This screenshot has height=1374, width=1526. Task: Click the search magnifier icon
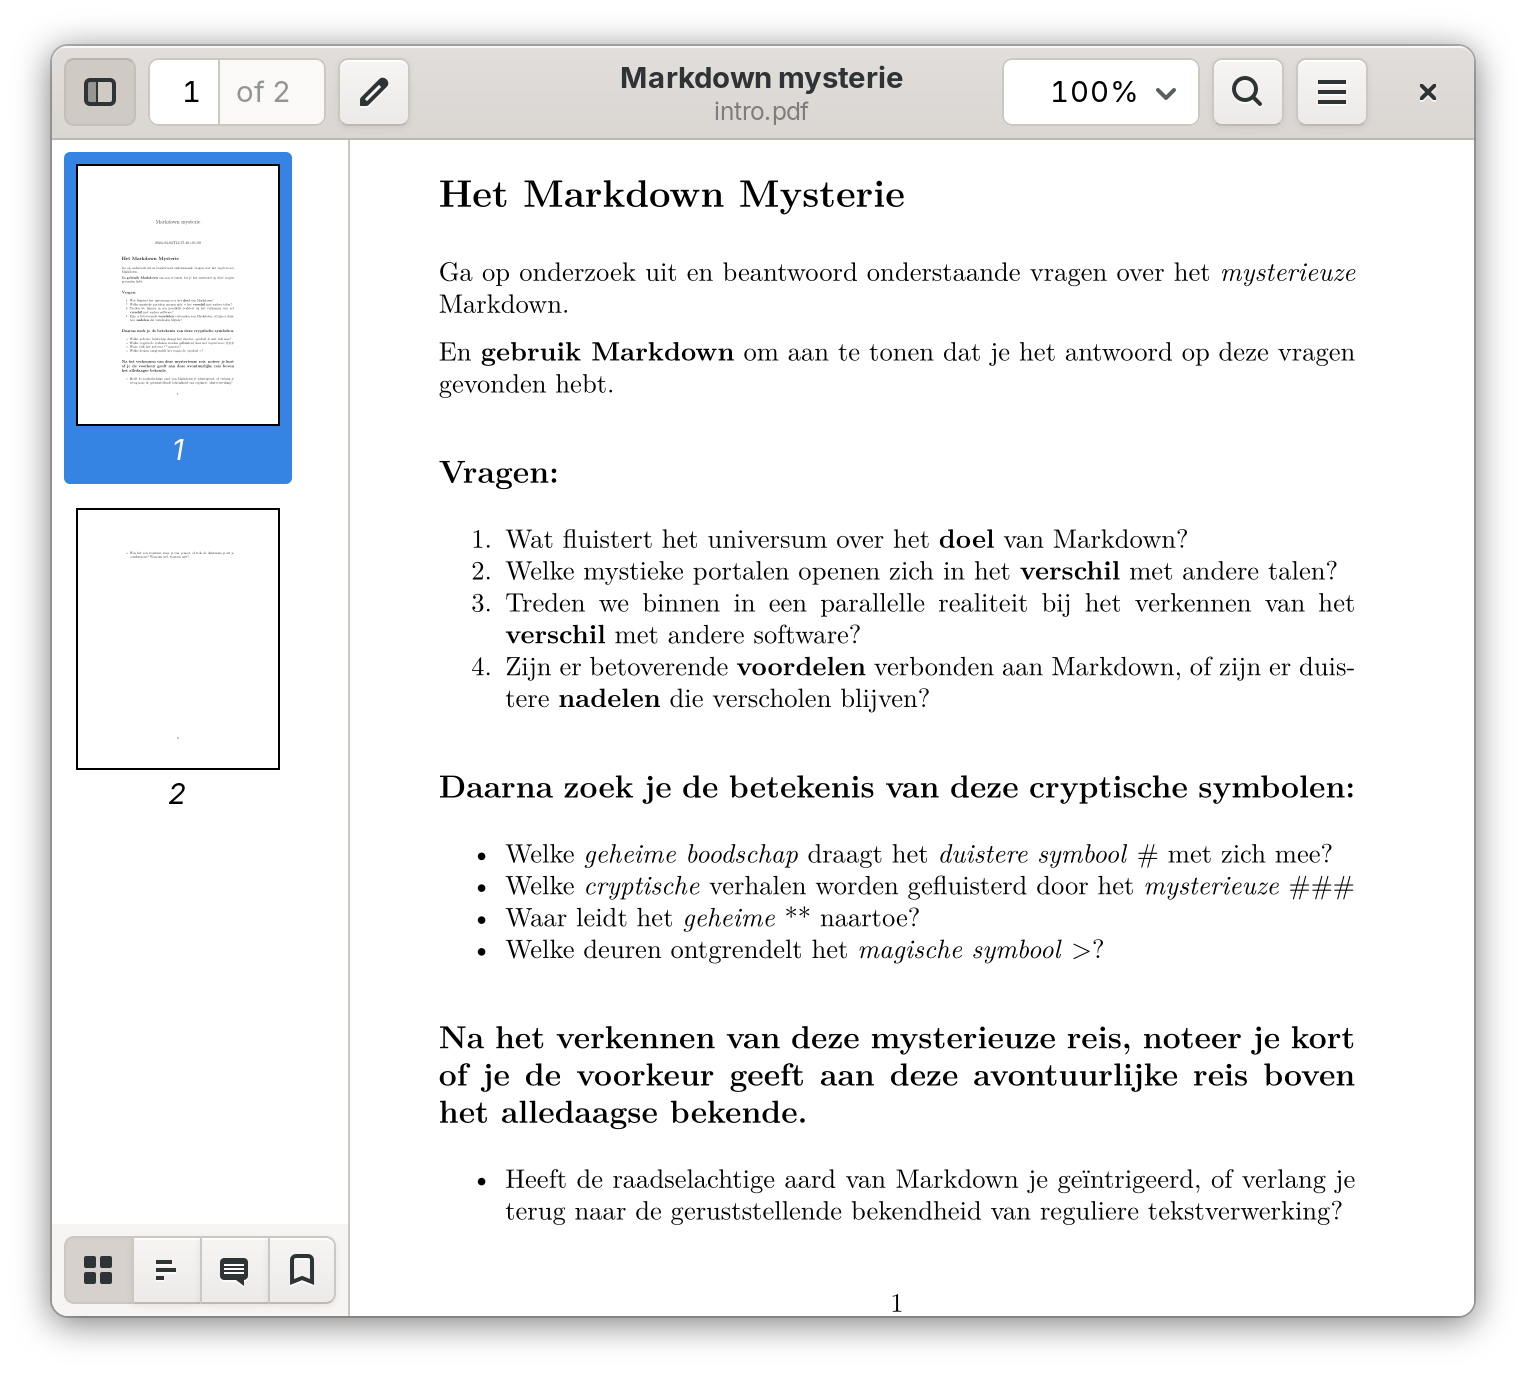[x=1247, y=92]
